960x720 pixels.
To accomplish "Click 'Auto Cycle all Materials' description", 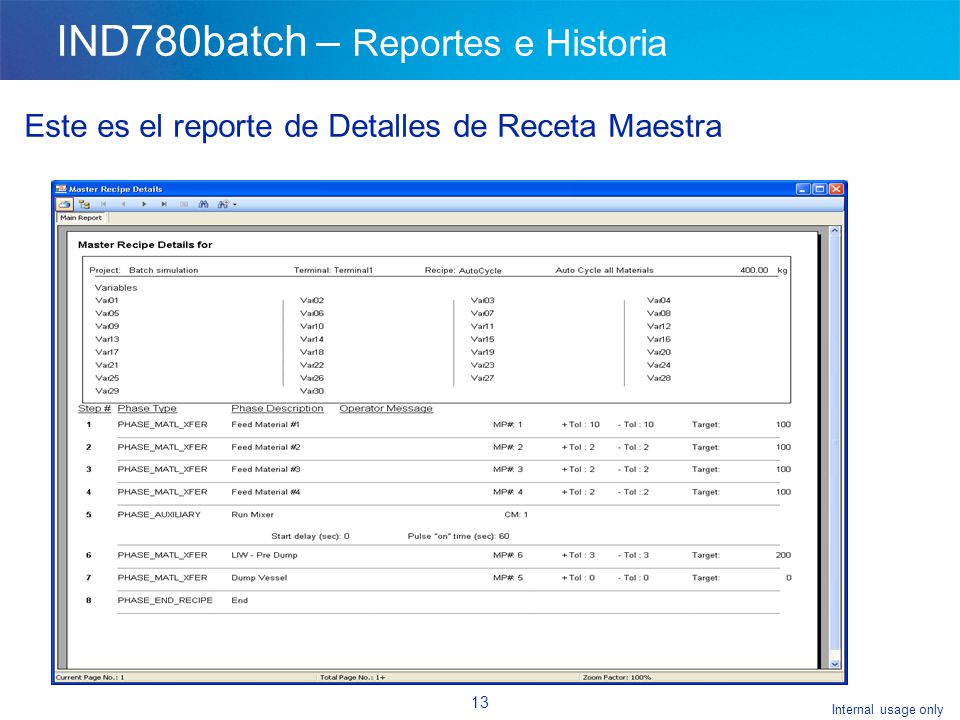I will point(604,270).
